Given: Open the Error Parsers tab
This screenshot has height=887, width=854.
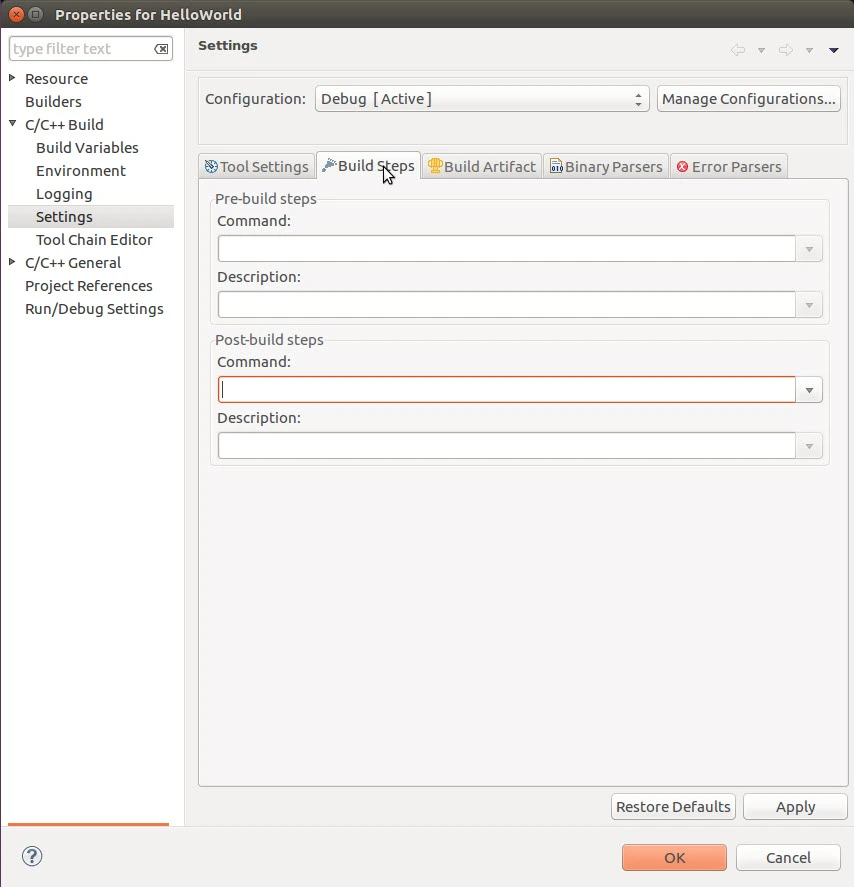Looking at the screenshot, I should tap(729, 166).
